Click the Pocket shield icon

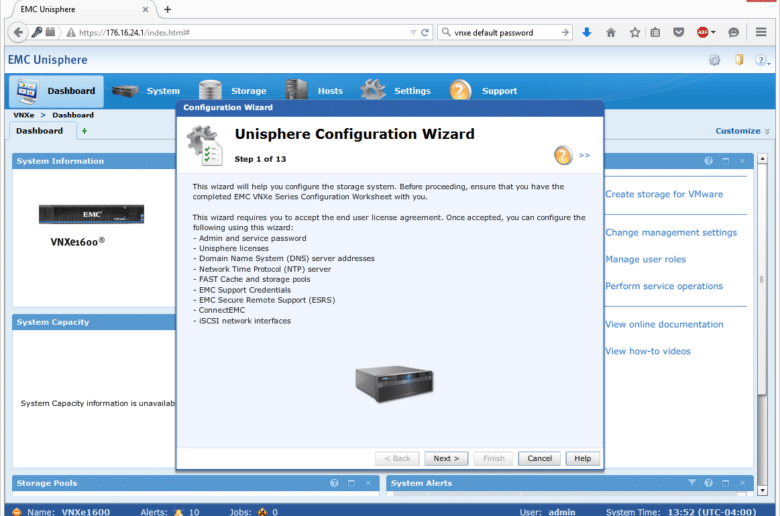pyautogui.click(x=679, y=32)
